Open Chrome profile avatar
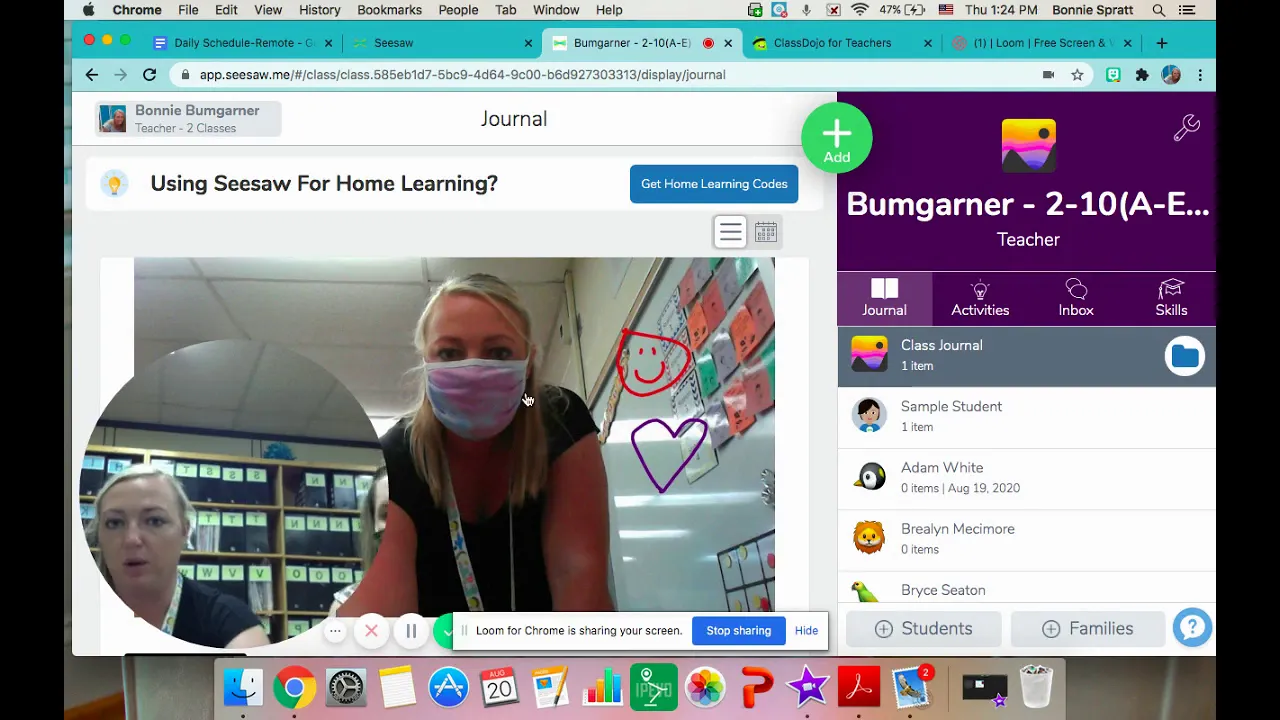 click(x=1171, y=75)
